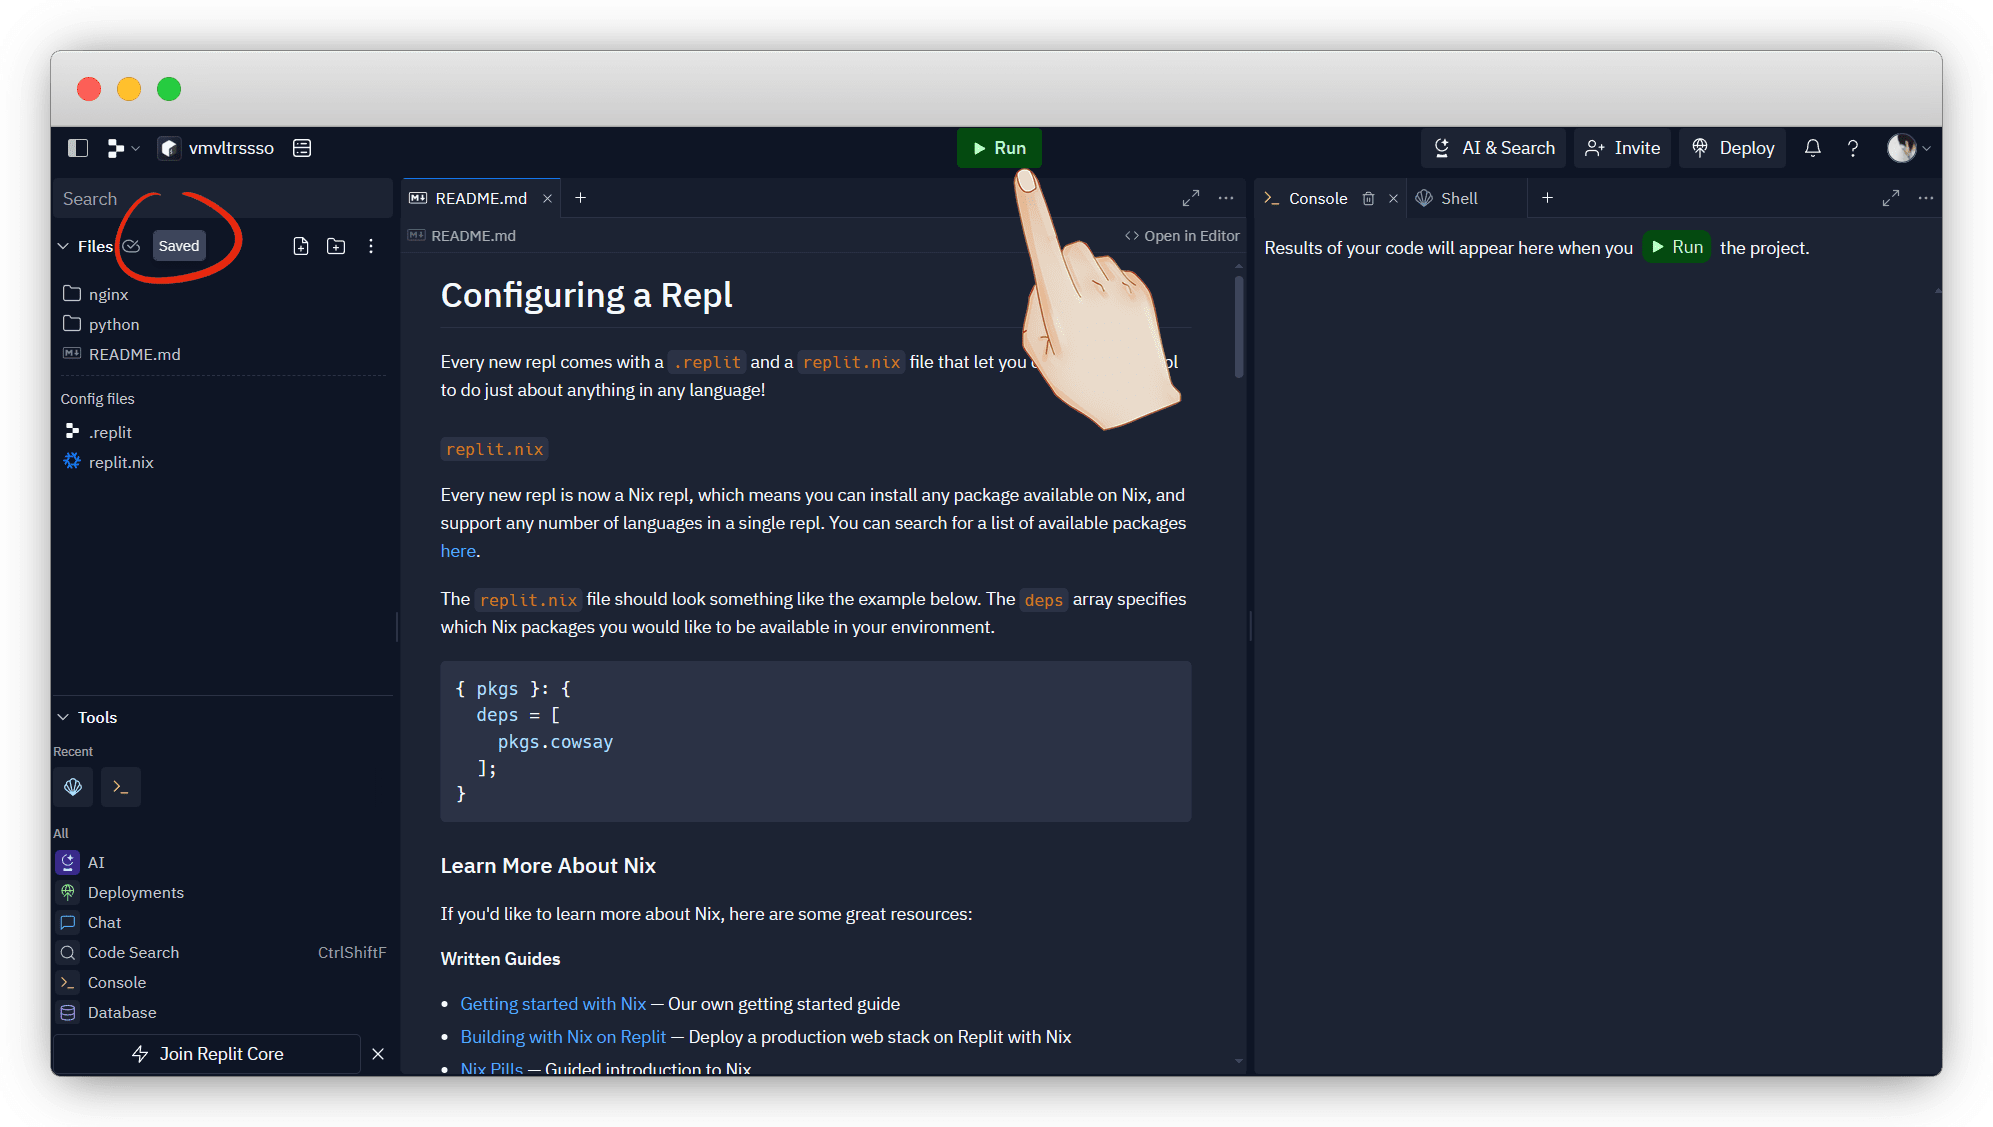Open the project info icon beside vmvltrssso
The height and width of the screenshot is (1127, 1993).
(302, 148)
